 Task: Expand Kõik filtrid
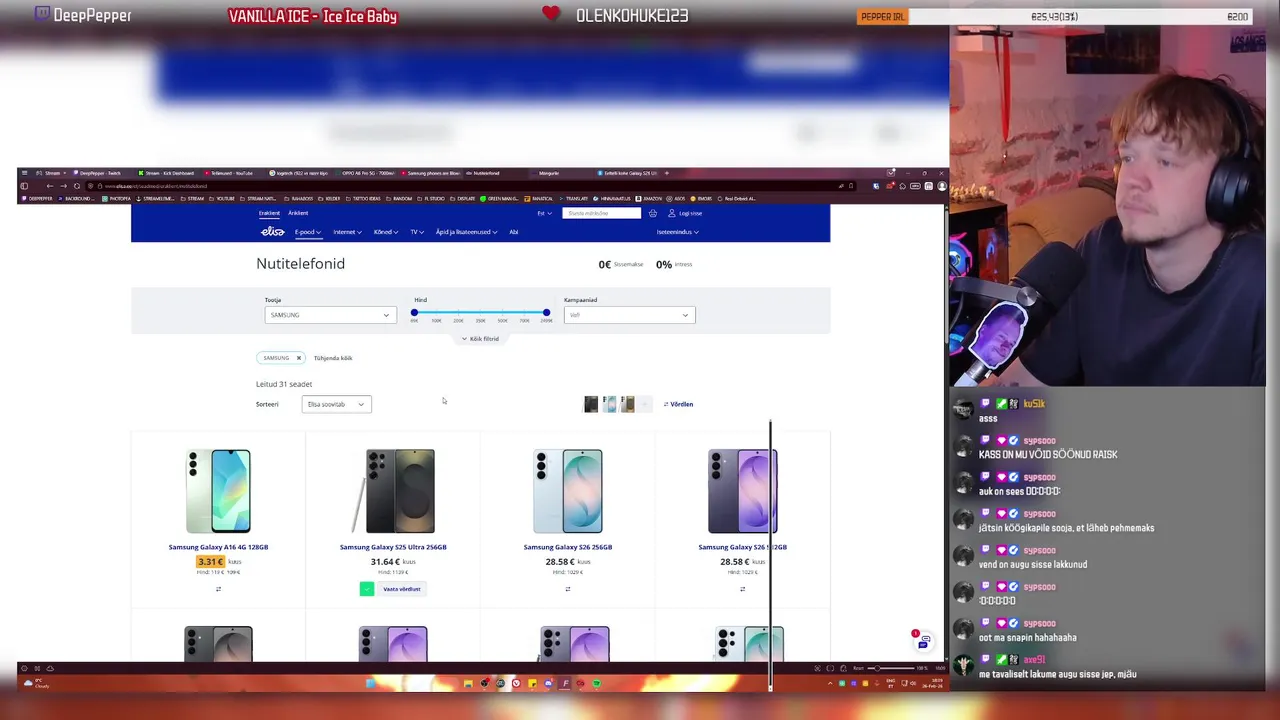pos(480,339)
